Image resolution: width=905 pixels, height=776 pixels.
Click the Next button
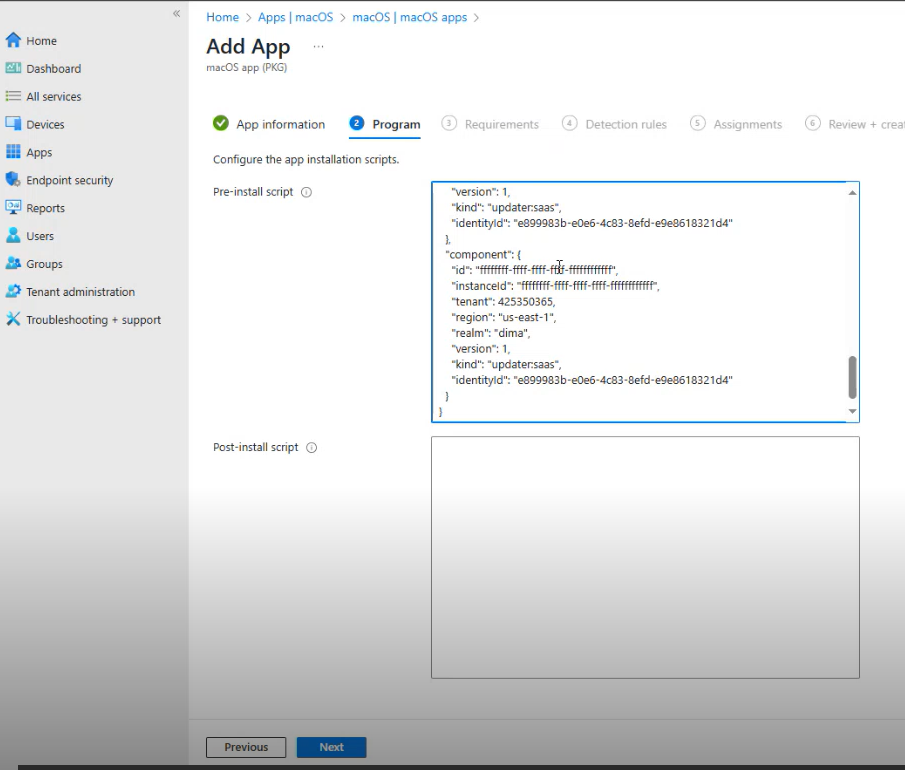(331, 747)
